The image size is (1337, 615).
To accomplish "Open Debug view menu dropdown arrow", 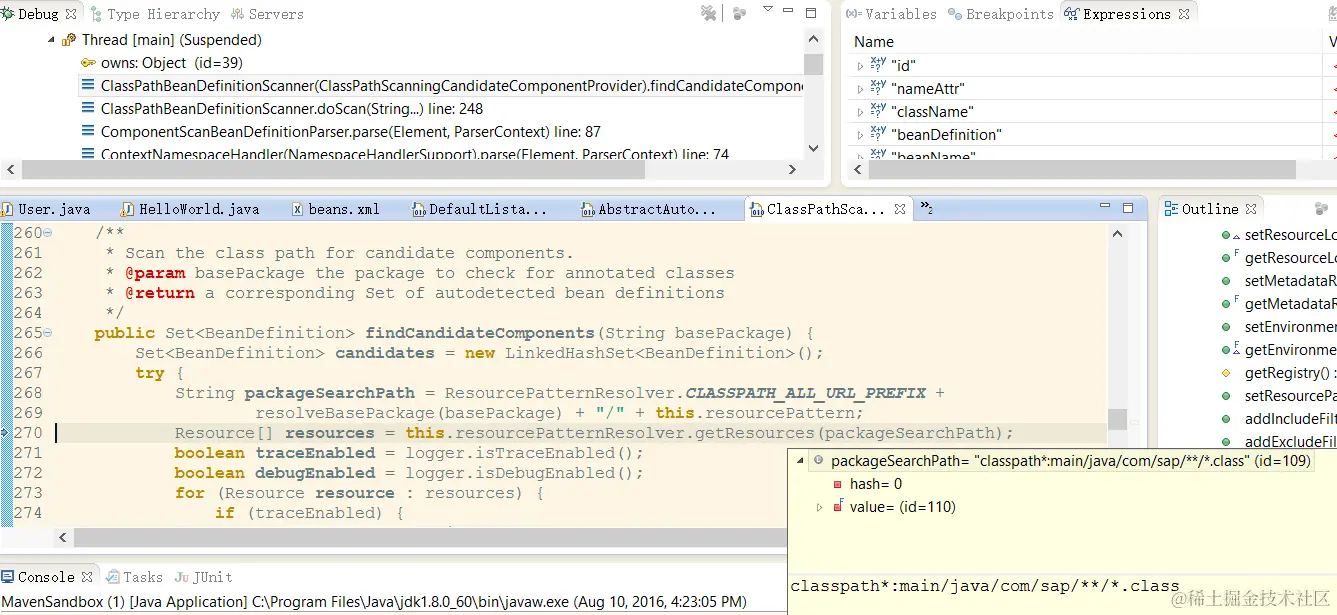I will pyautogui.click(x=767, y=10).
